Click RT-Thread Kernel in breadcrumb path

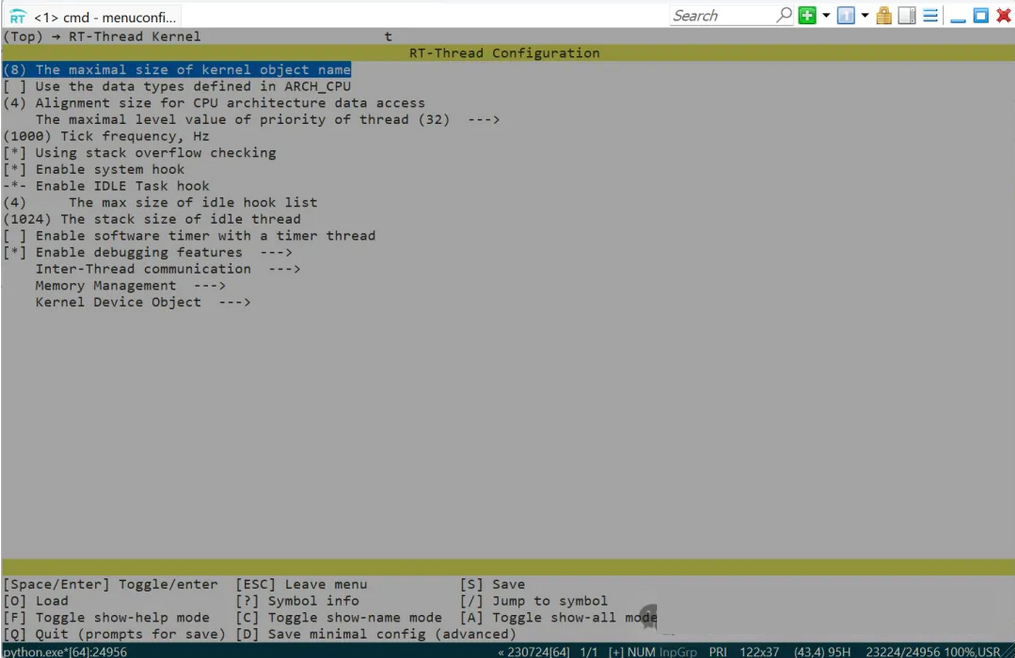(135, 36)
